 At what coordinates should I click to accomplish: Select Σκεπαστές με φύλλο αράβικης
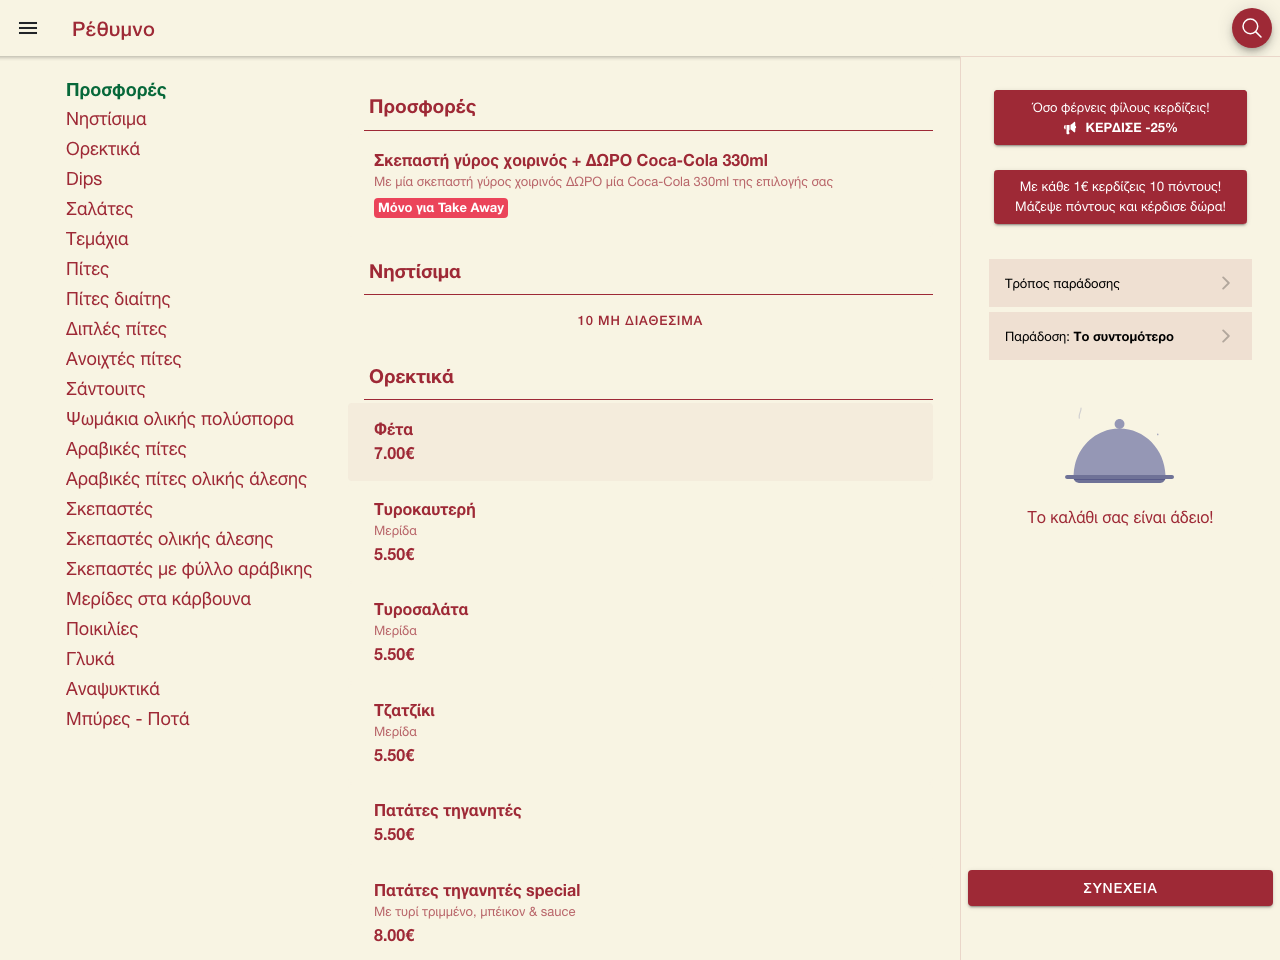[189, 569]
